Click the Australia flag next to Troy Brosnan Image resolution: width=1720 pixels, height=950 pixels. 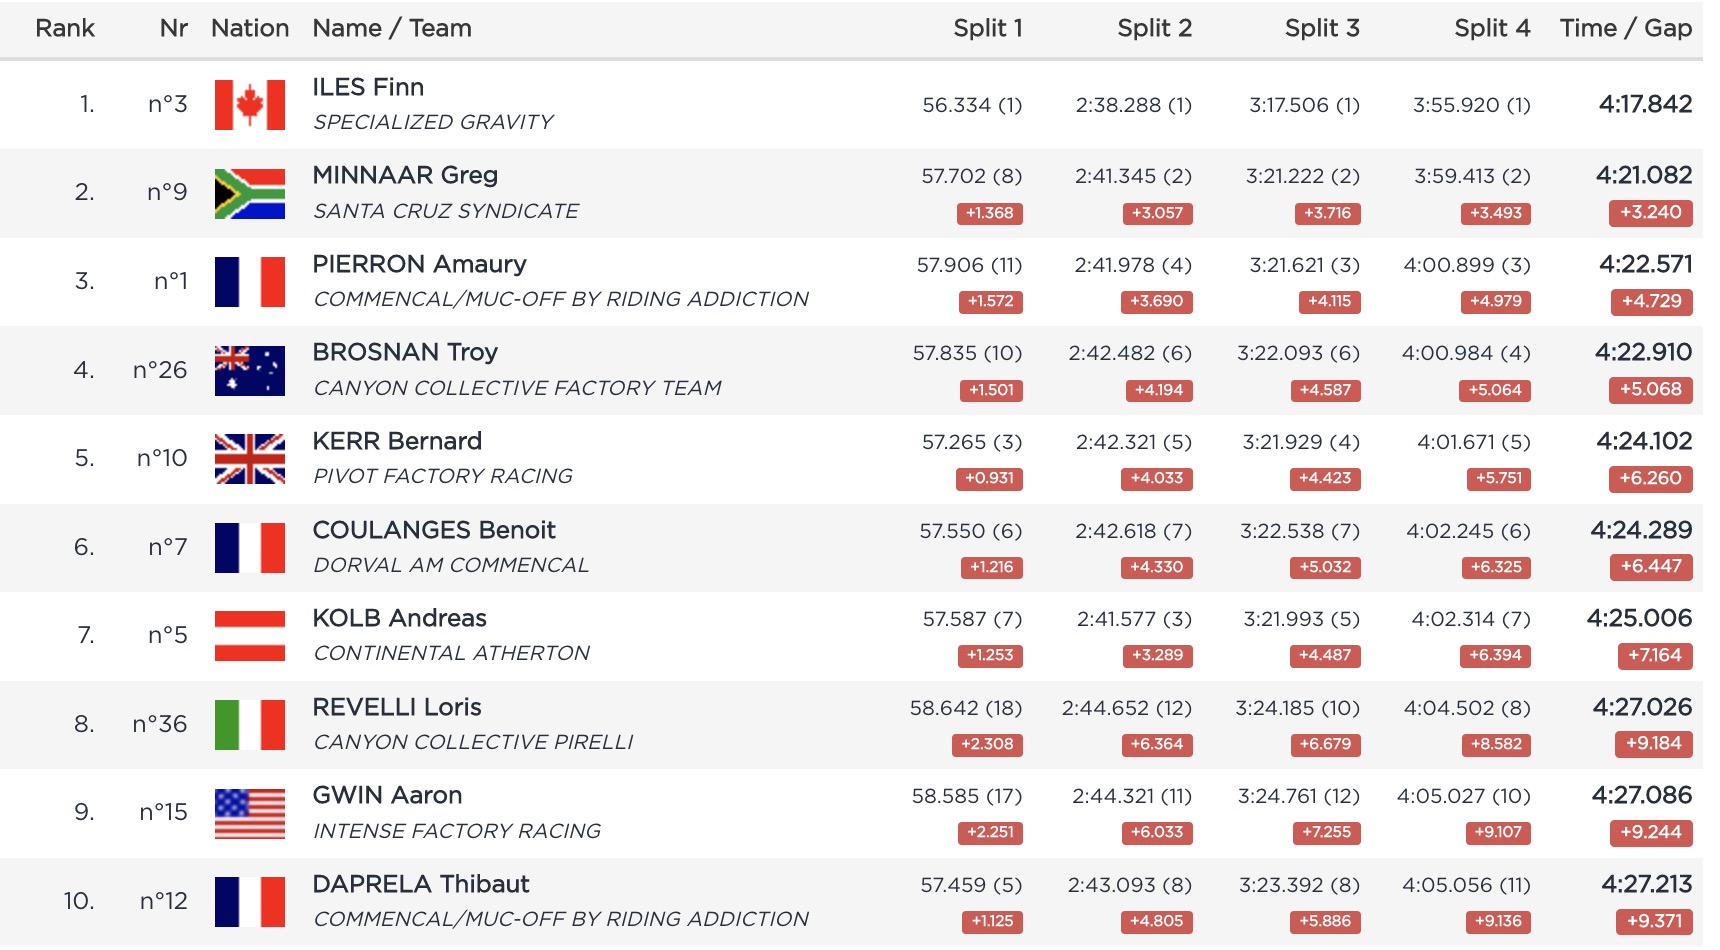point(250,371)
